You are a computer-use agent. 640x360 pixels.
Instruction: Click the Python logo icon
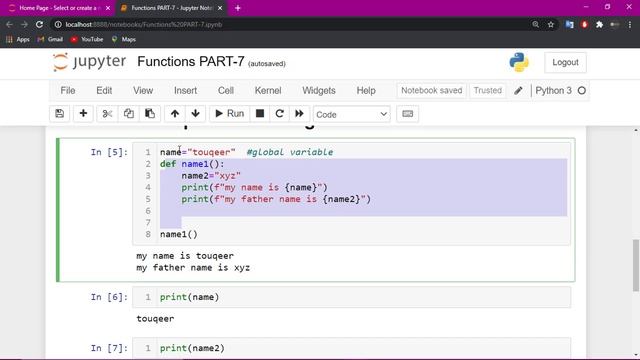pos(519,62)
